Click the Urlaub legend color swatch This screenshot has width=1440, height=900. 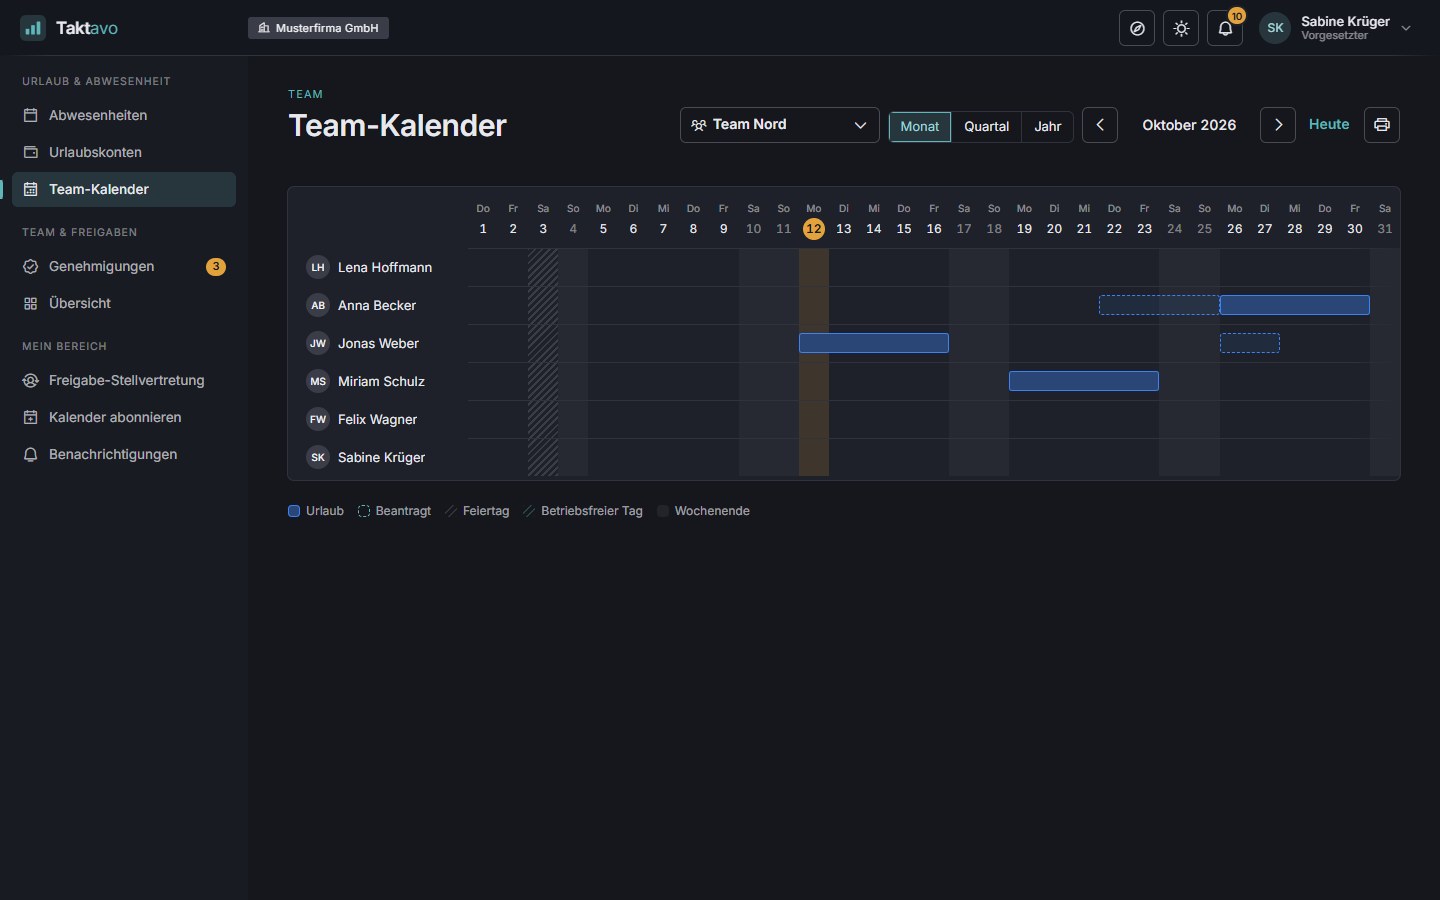pyautogui.click(x=294, y=511)
